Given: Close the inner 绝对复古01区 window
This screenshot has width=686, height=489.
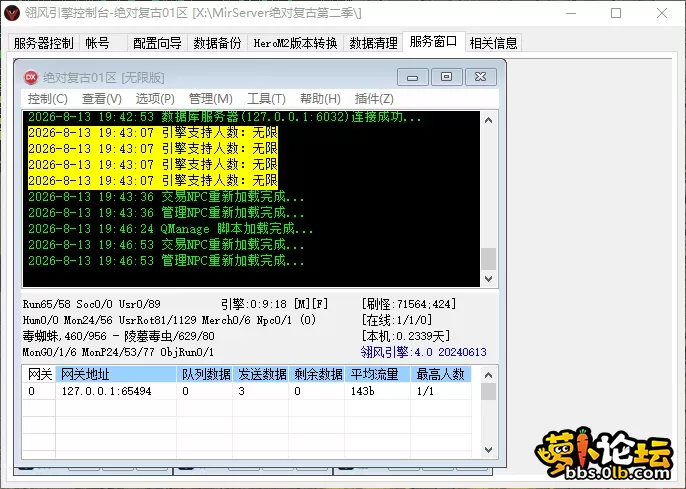Looking at the screenshot, I should [x=481, y=77].
